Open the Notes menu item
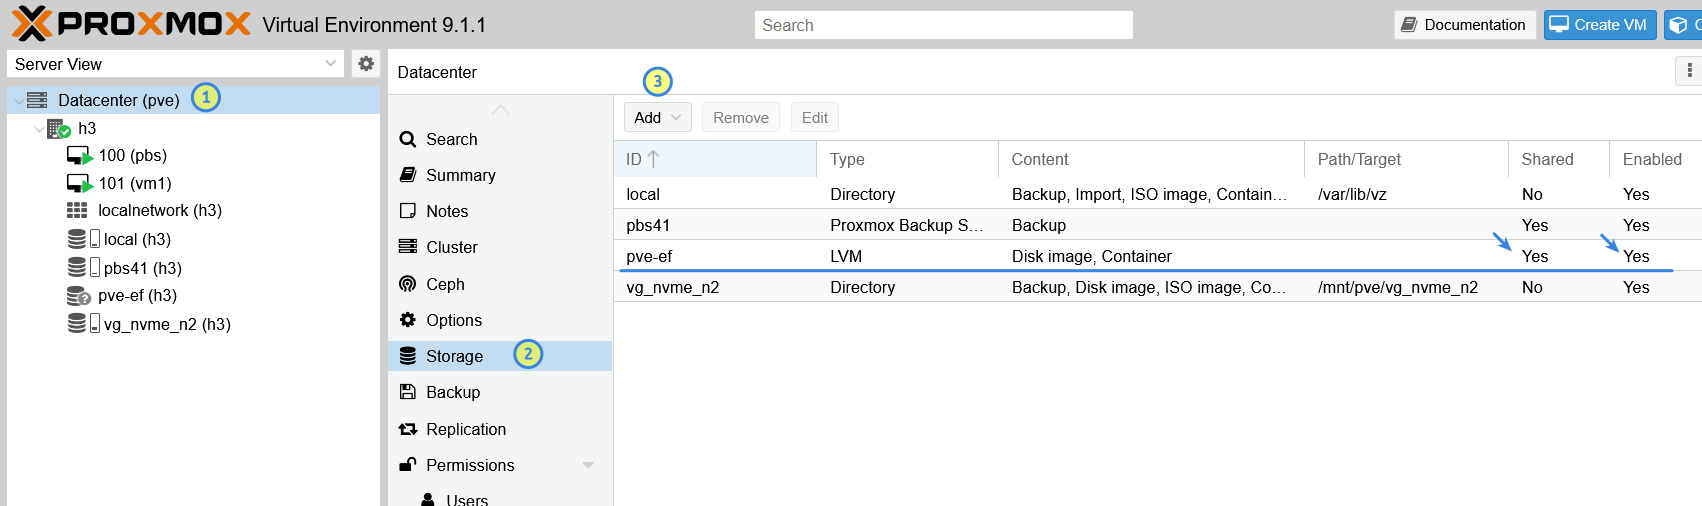Screen dimensions: 1702x506 point(500,211)
